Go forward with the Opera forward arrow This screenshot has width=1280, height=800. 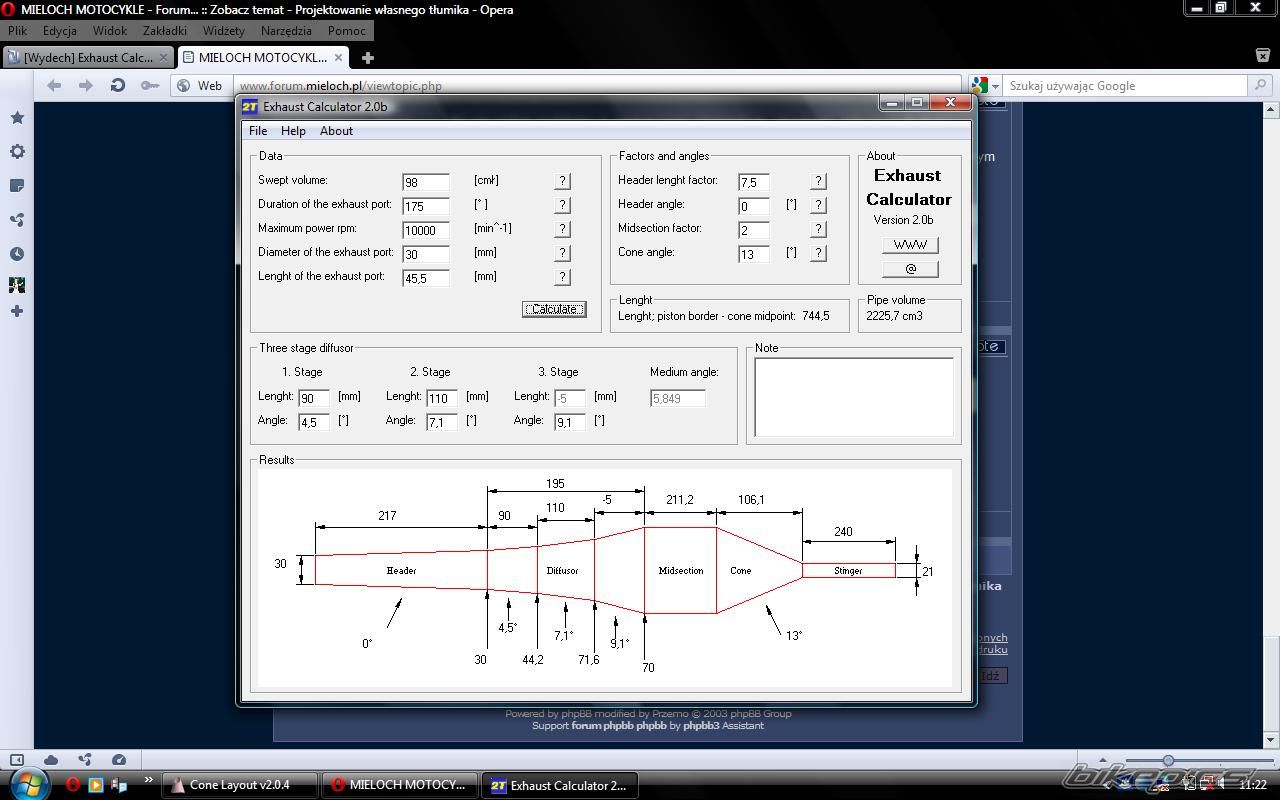[86, 86]
